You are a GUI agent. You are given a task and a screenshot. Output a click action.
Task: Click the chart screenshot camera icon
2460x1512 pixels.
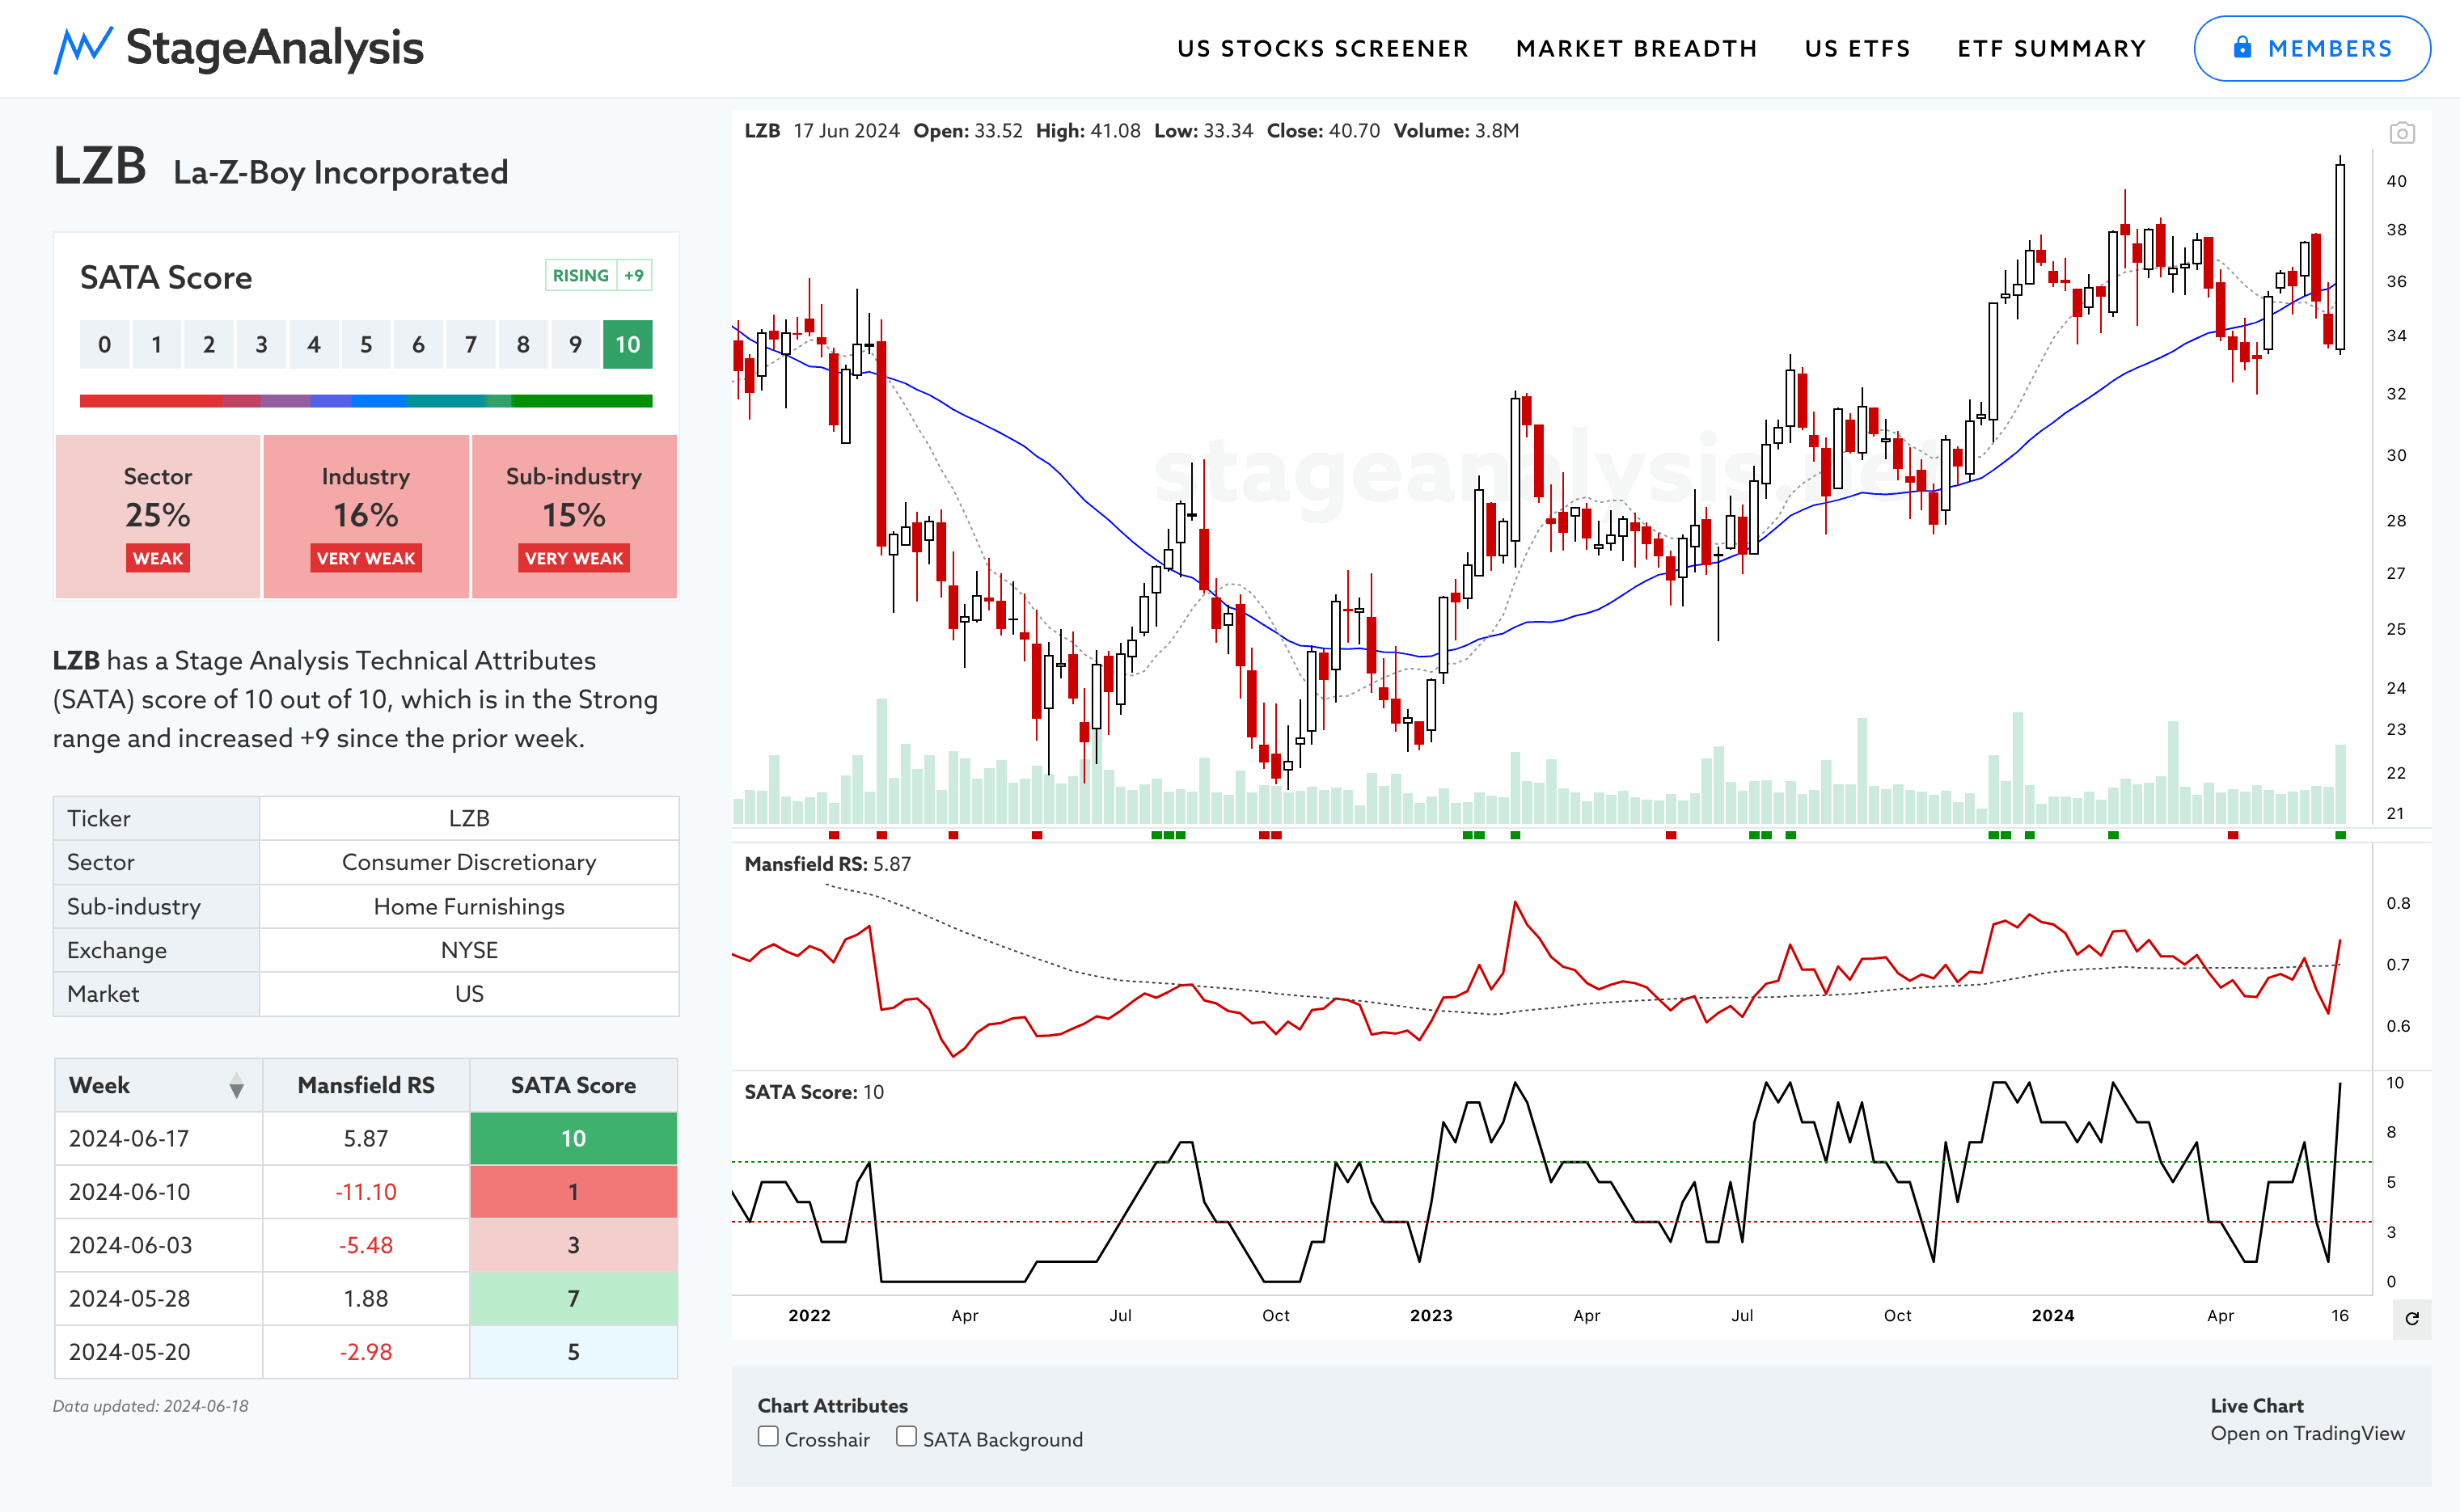click(x=2402, y=132)
